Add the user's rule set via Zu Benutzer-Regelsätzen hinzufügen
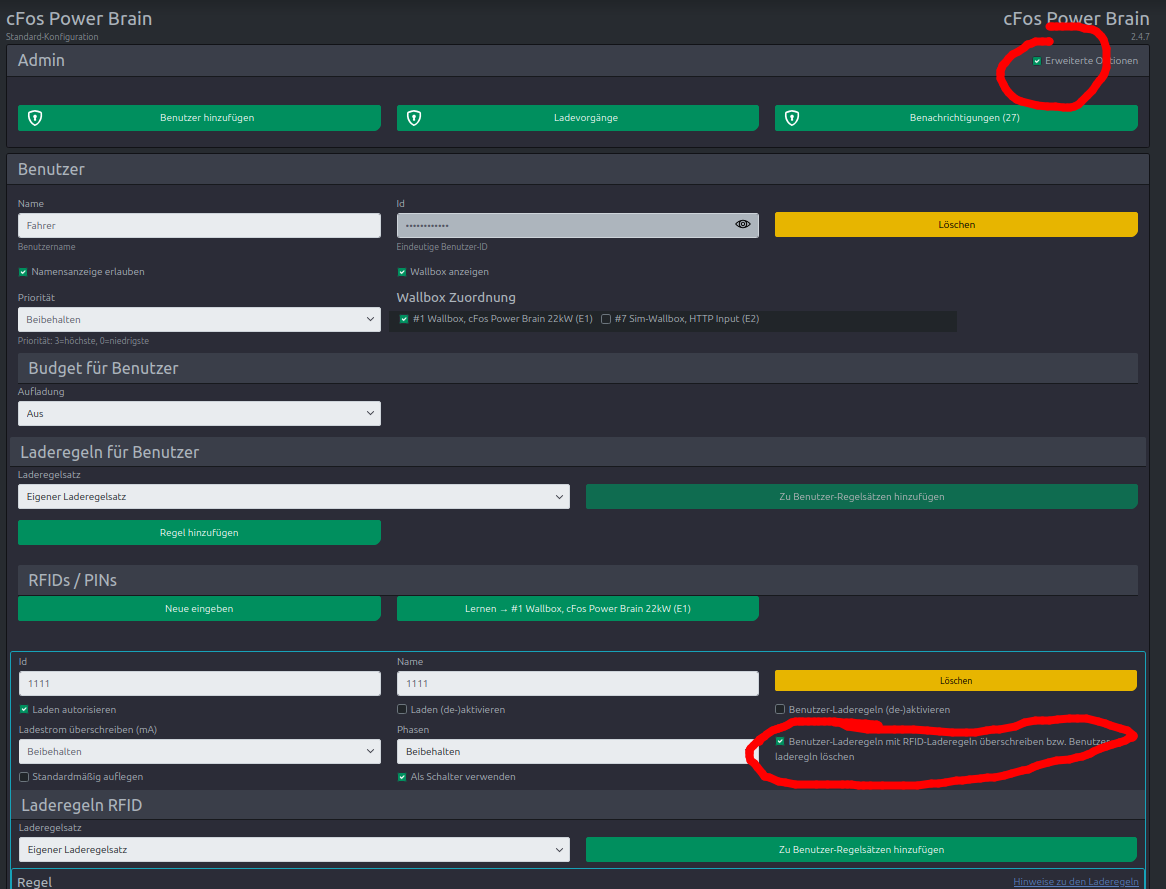The height and width of the screenshot is (889, 1166). (x=862, y=497)
